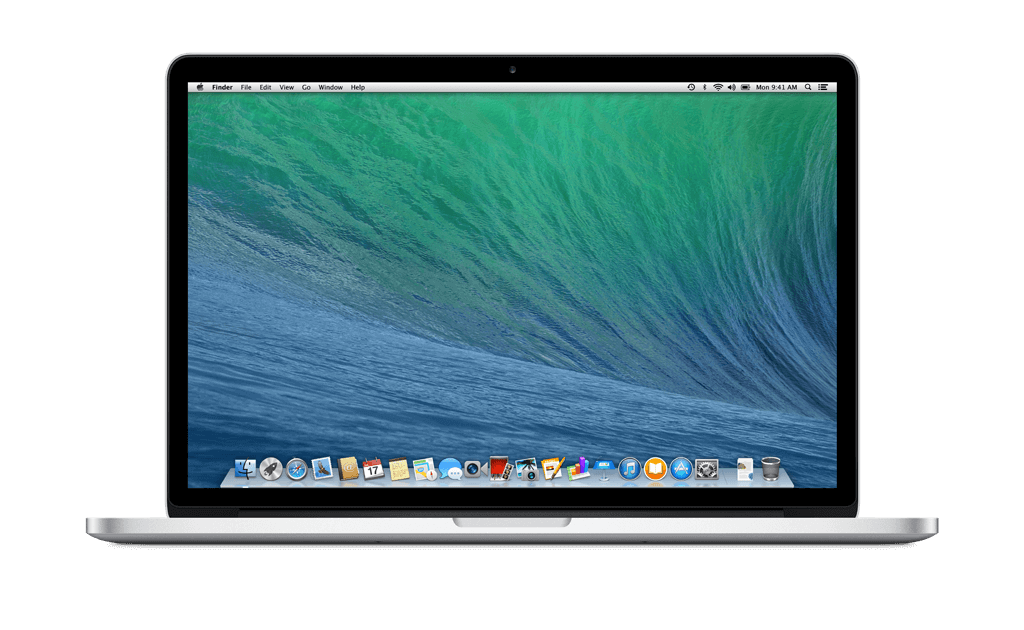The image size is (1024, 630).
Task: Open Notification Center list icon
Action: tap(824, 87)
